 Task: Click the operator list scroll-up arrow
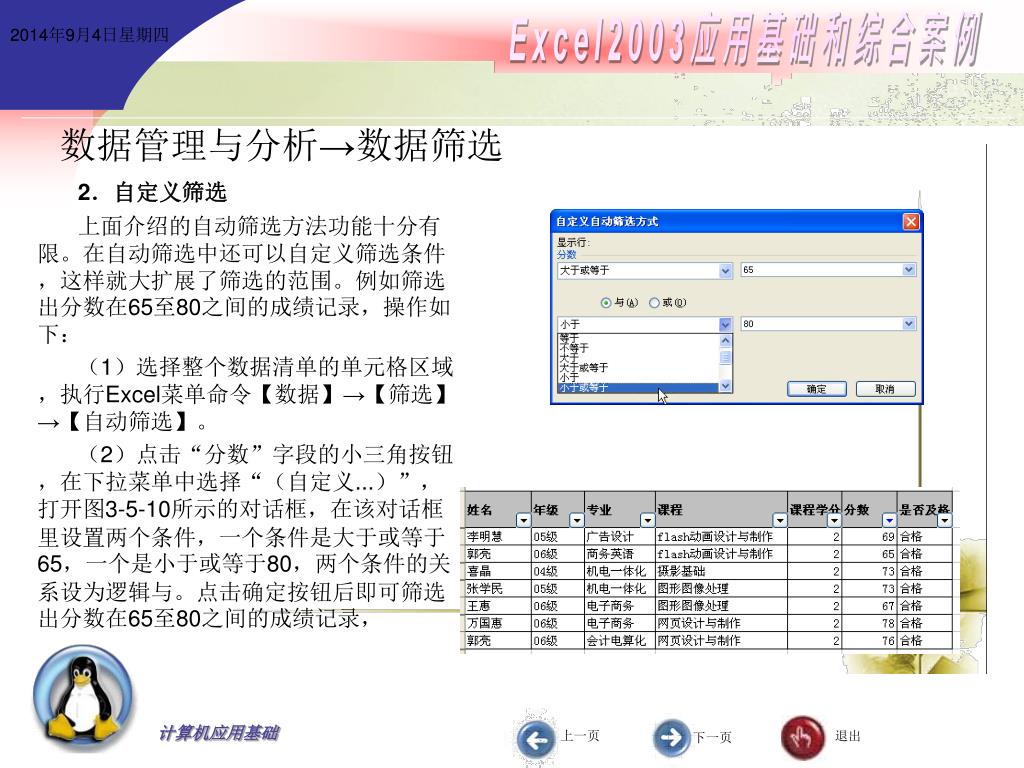pos(726,340)
